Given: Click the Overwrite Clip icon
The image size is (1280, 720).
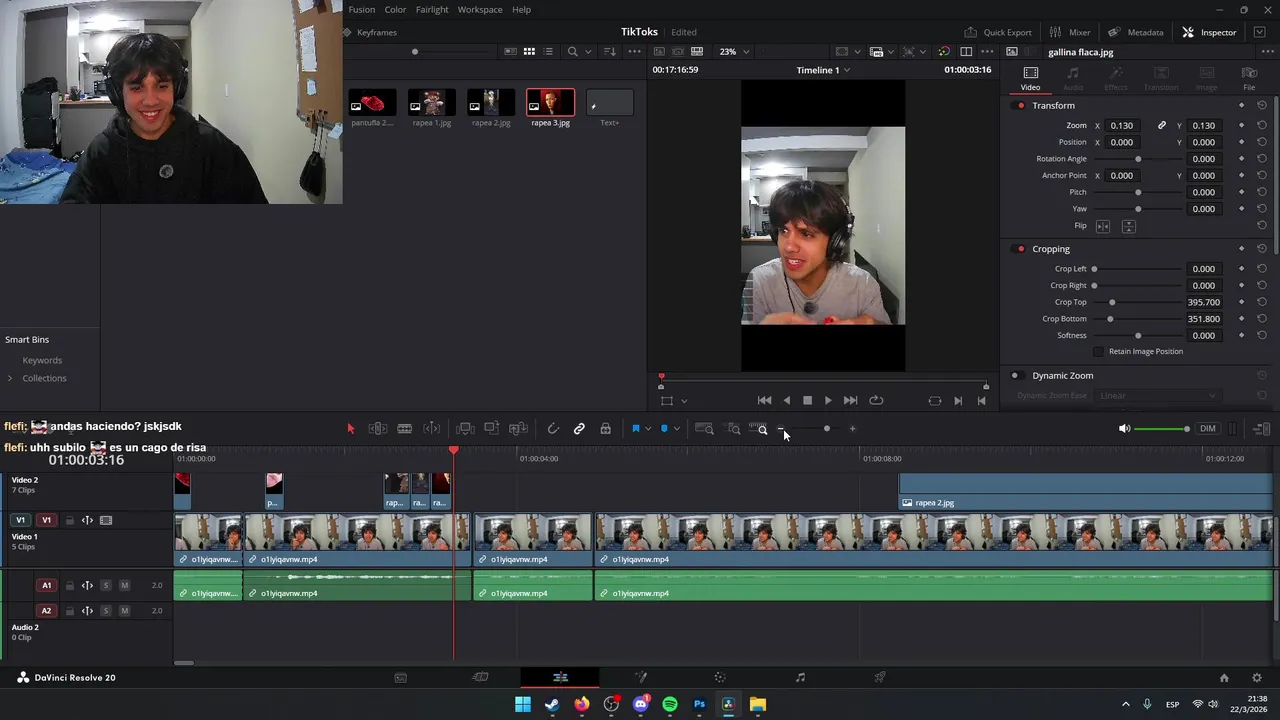Looking at the screenshot, I should click(491, 429).
